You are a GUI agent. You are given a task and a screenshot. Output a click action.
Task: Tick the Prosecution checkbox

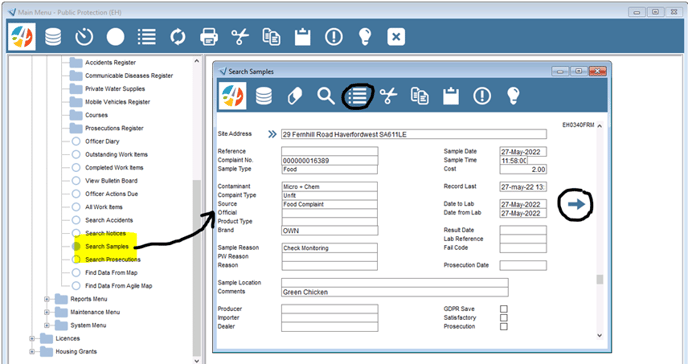point(504,327)
